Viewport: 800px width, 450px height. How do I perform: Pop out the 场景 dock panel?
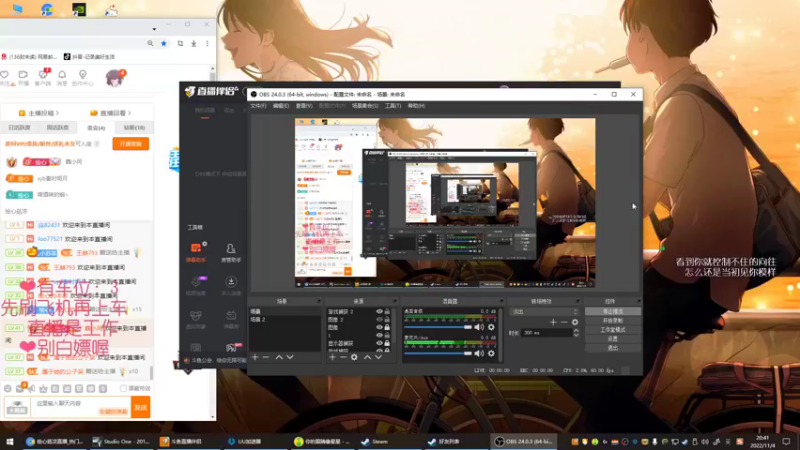pos(319,301)
